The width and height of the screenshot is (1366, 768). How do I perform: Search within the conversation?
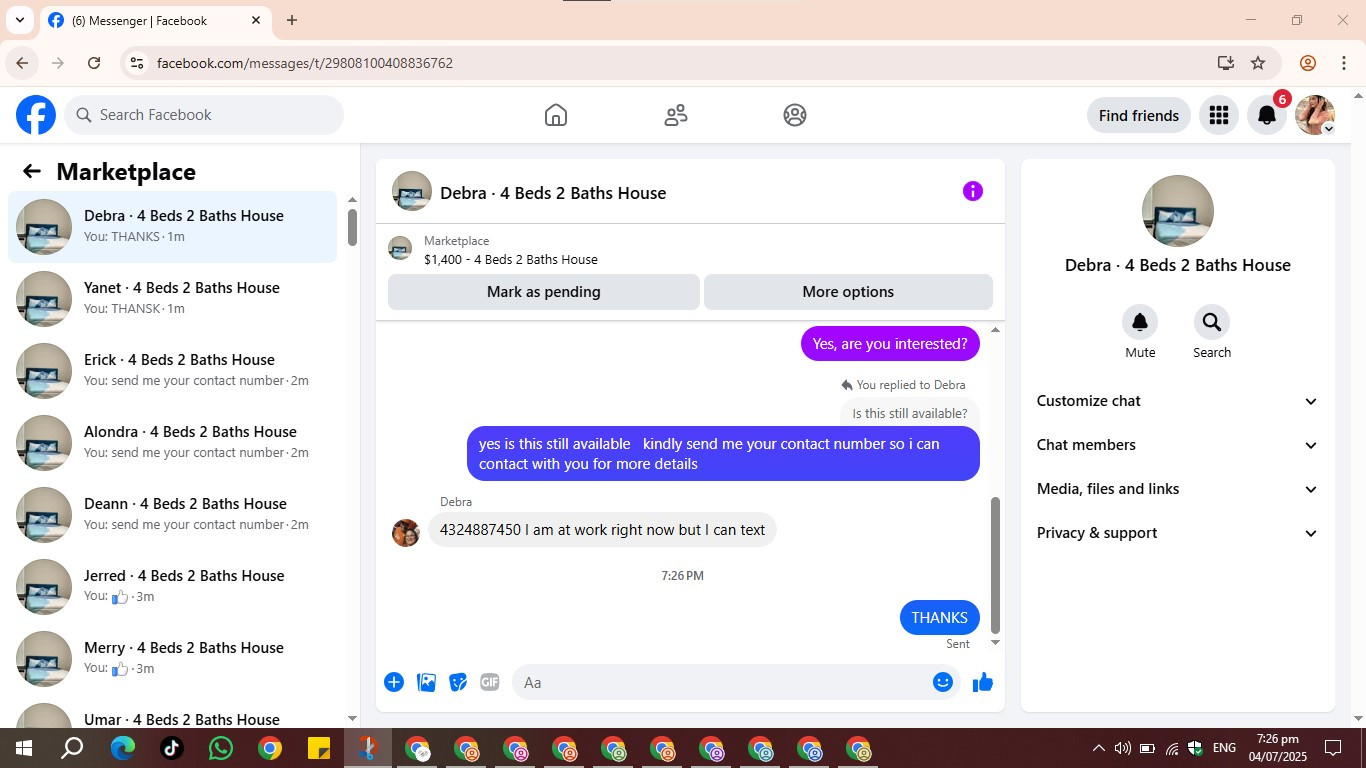[x=1212, y=322]
